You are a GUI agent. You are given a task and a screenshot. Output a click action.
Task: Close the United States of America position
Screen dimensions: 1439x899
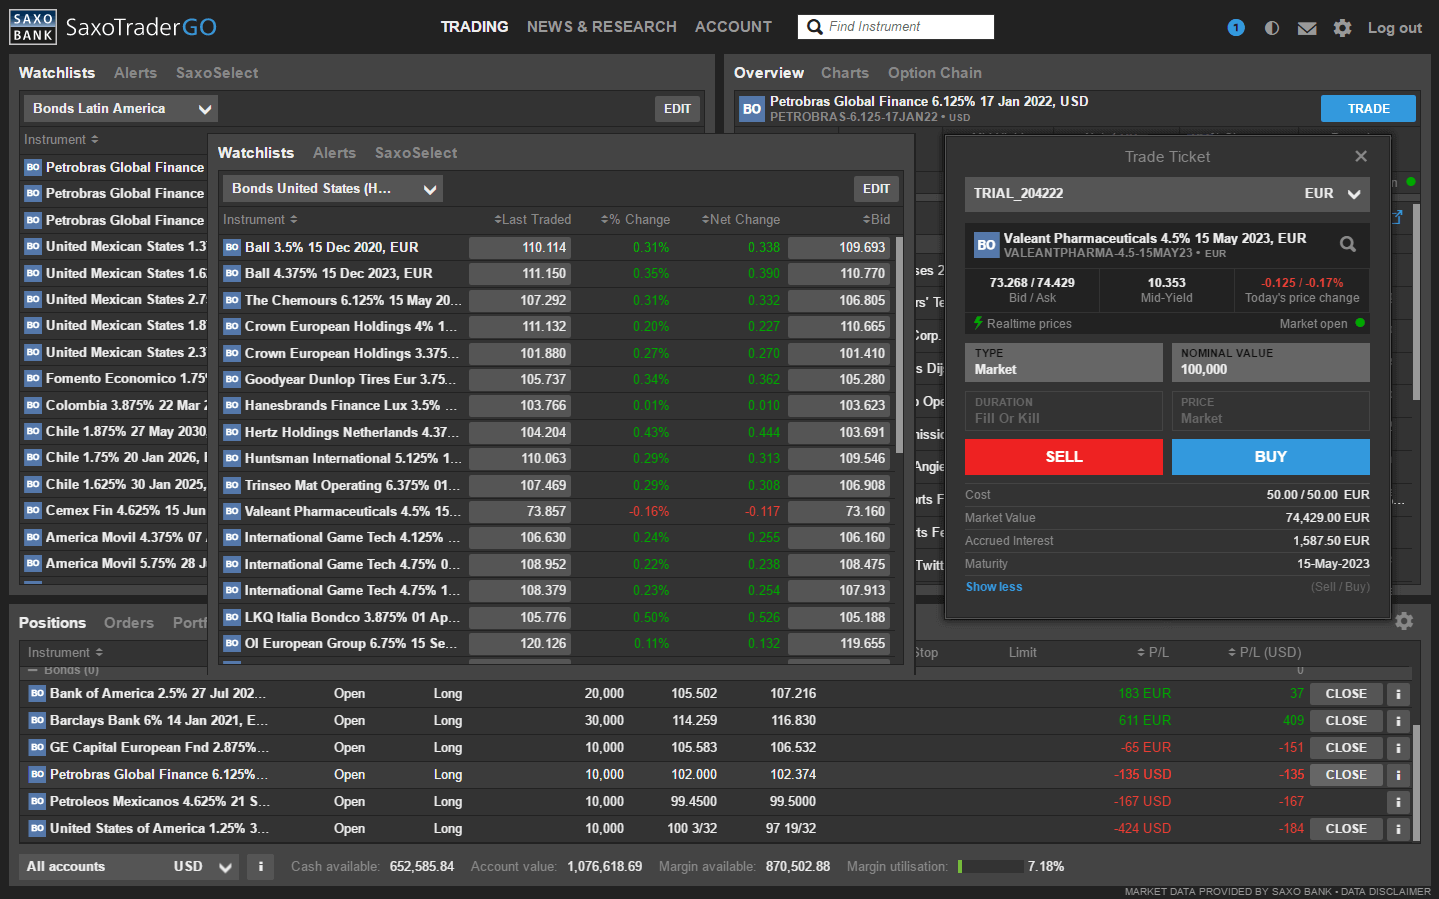(x=1346, y=829)
